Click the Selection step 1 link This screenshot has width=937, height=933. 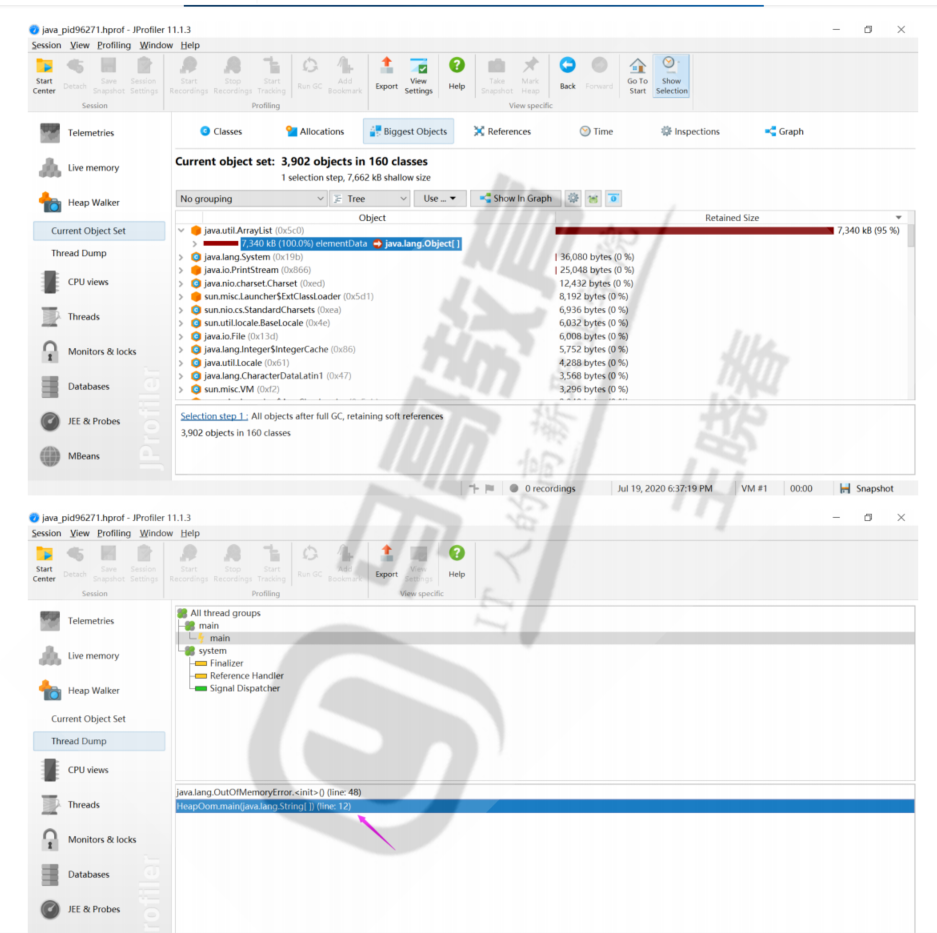coord(214,417)
